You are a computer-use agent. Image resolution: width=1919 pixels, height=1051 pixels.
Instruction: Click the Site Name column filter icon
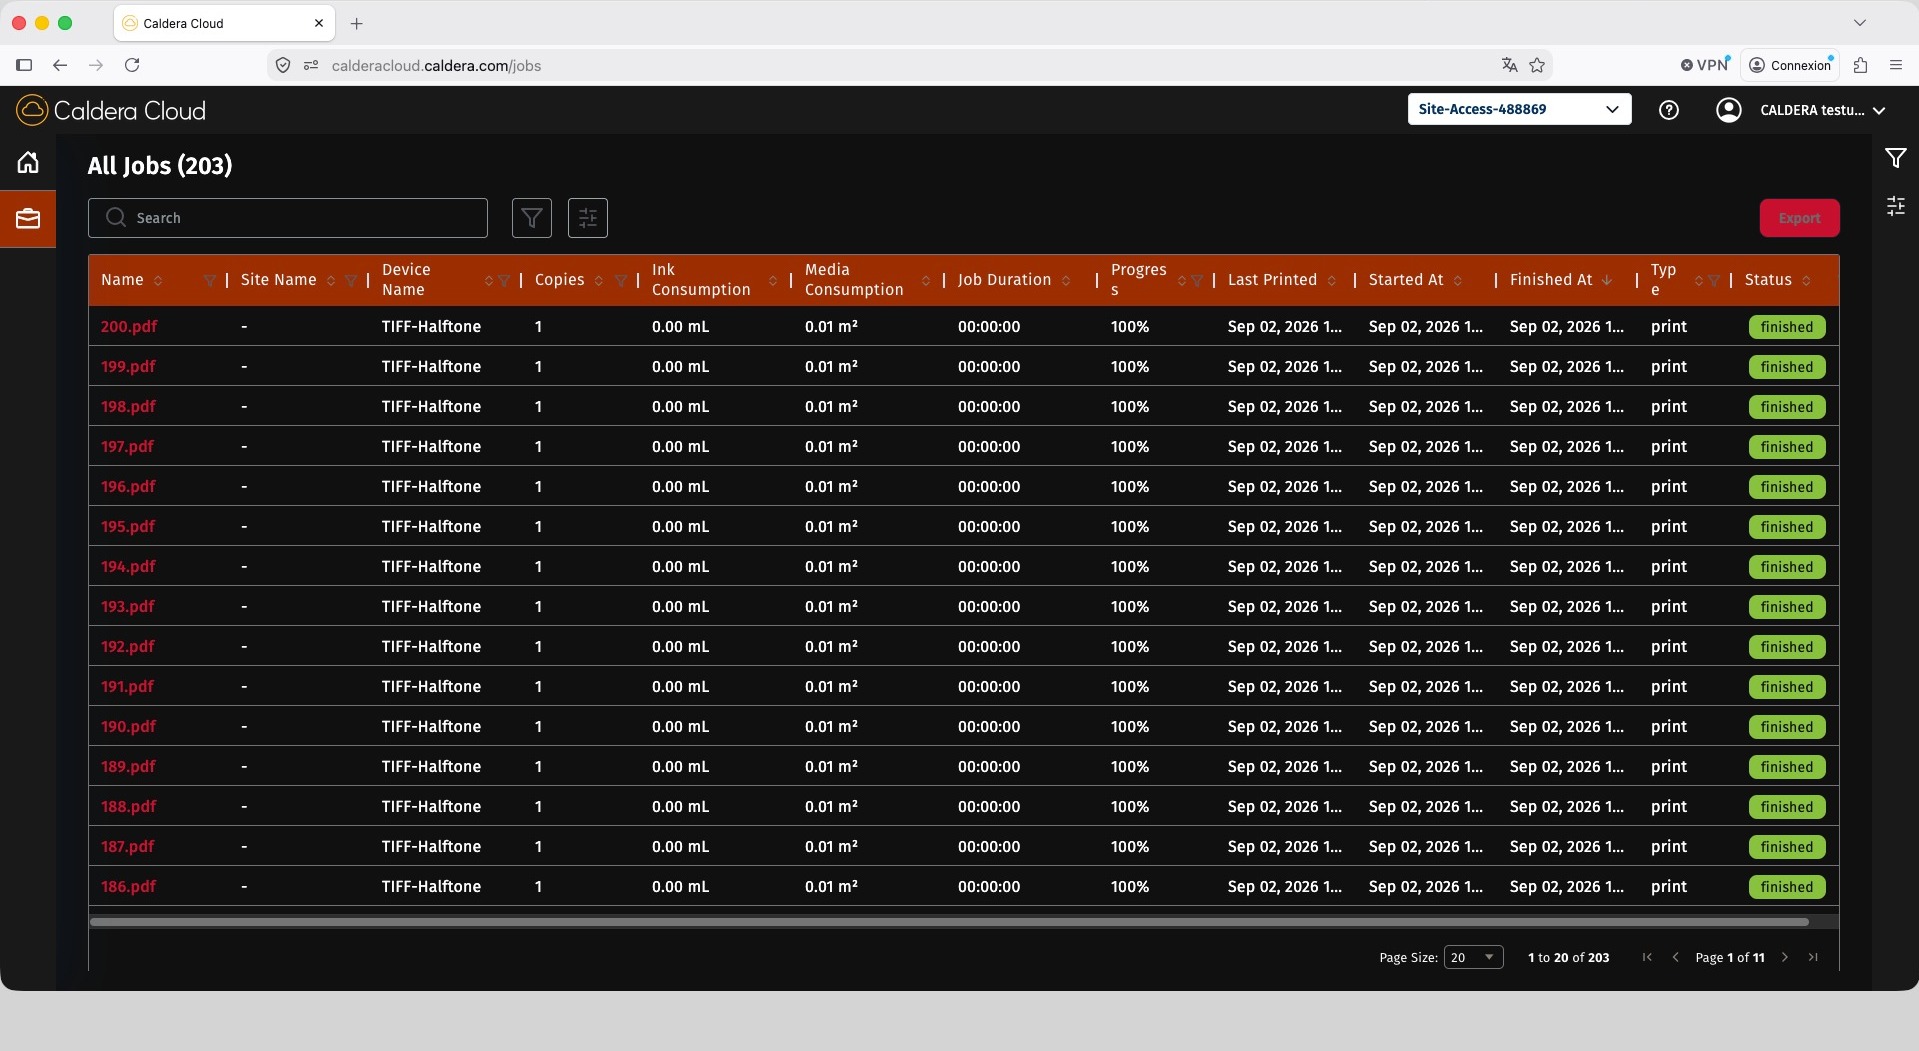pos(350,281)
